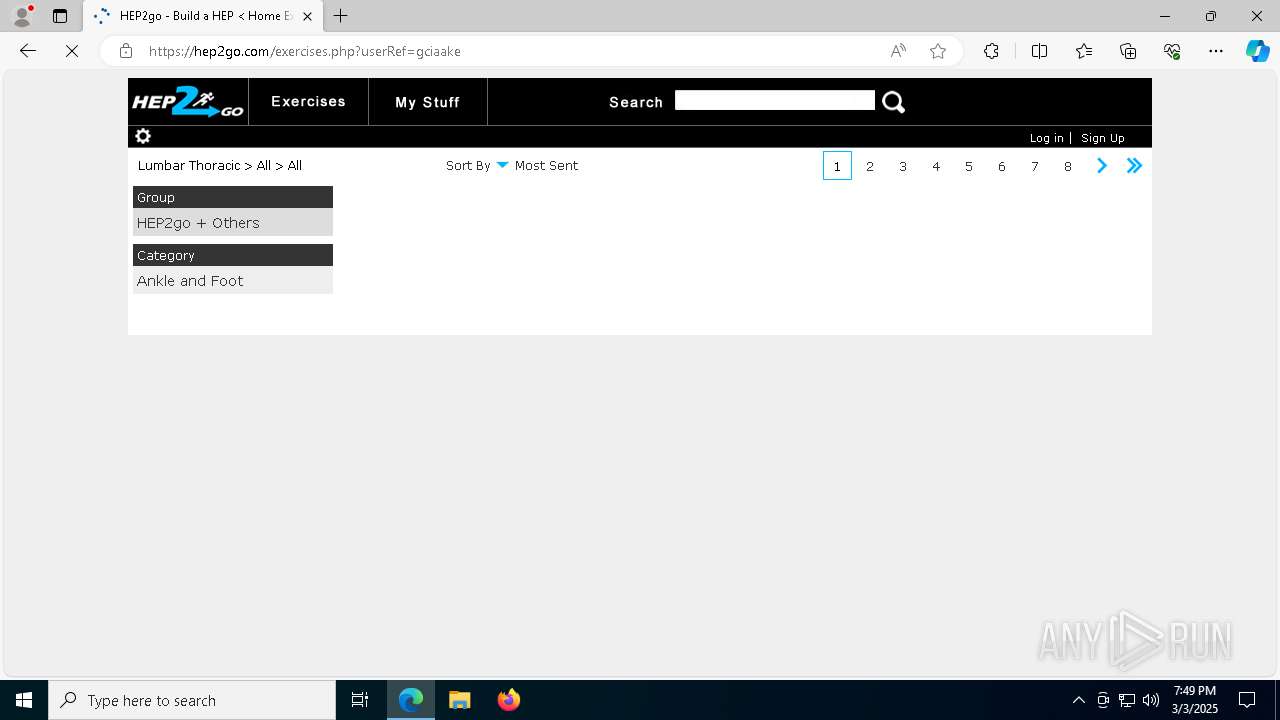Screen dimensions: 1280x720
Task: Click the browser address bar URL
Action: [x=305, y=51]
